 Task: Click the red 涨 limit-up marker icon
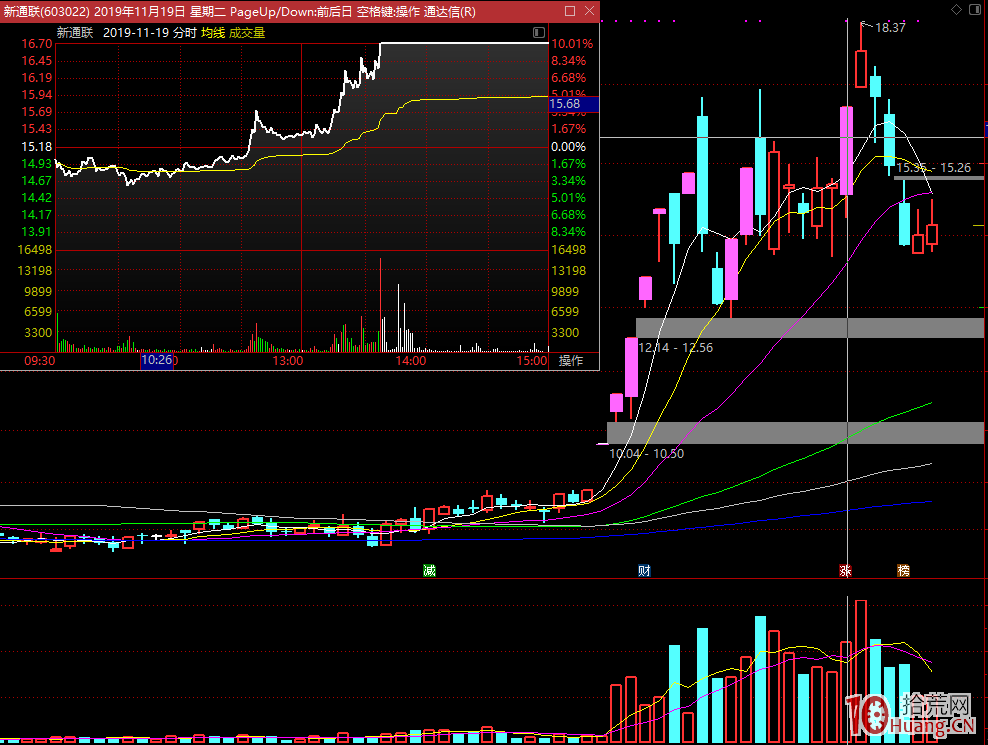845,571
